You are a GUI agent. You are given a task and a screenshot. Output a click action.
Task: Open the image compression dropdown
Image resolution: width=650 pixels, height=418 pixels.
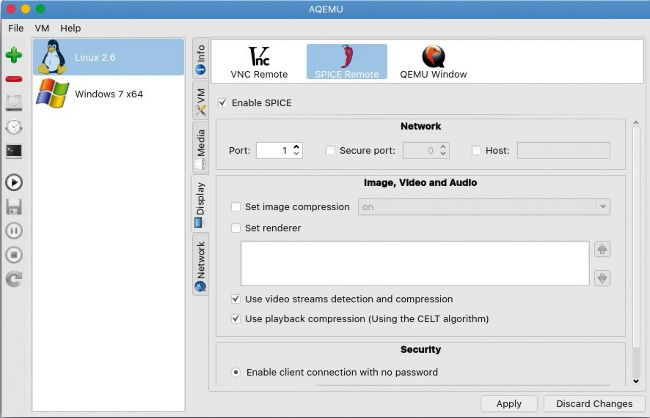[x=484, y=207]
